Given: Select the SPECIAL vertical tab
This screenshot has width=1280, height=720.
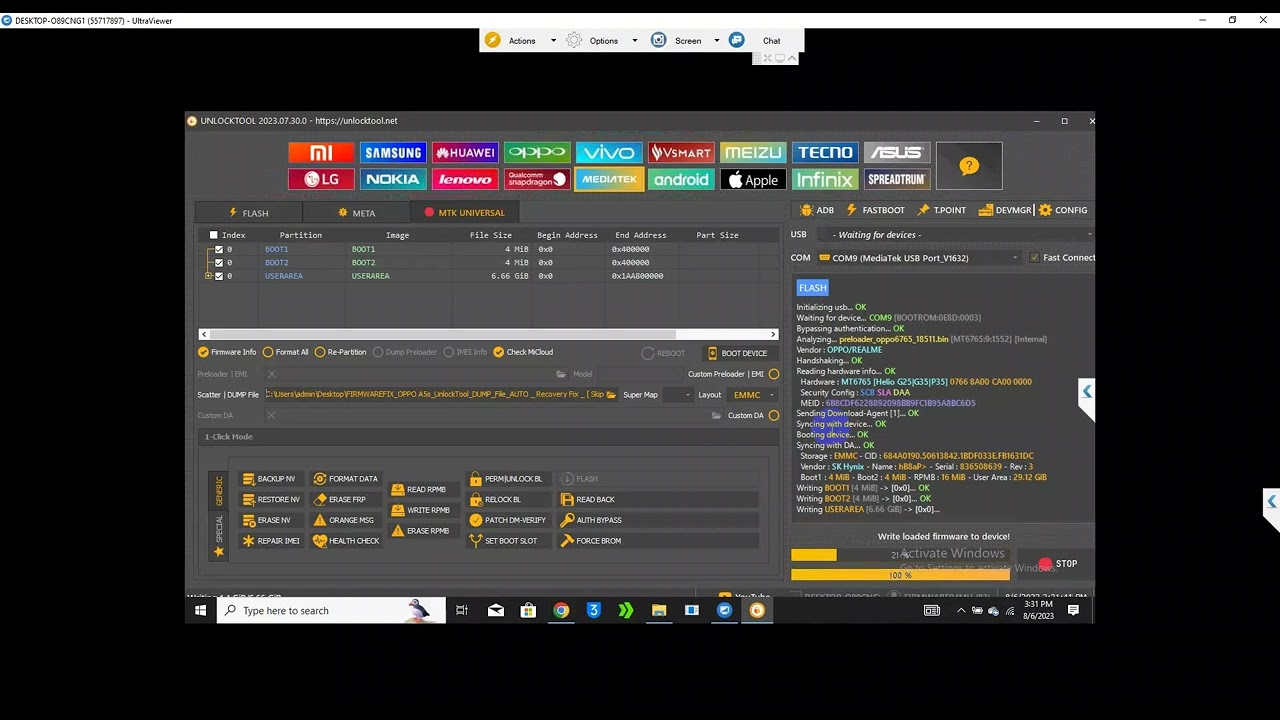Looking at the screenshot, I should tap(219, 535).
